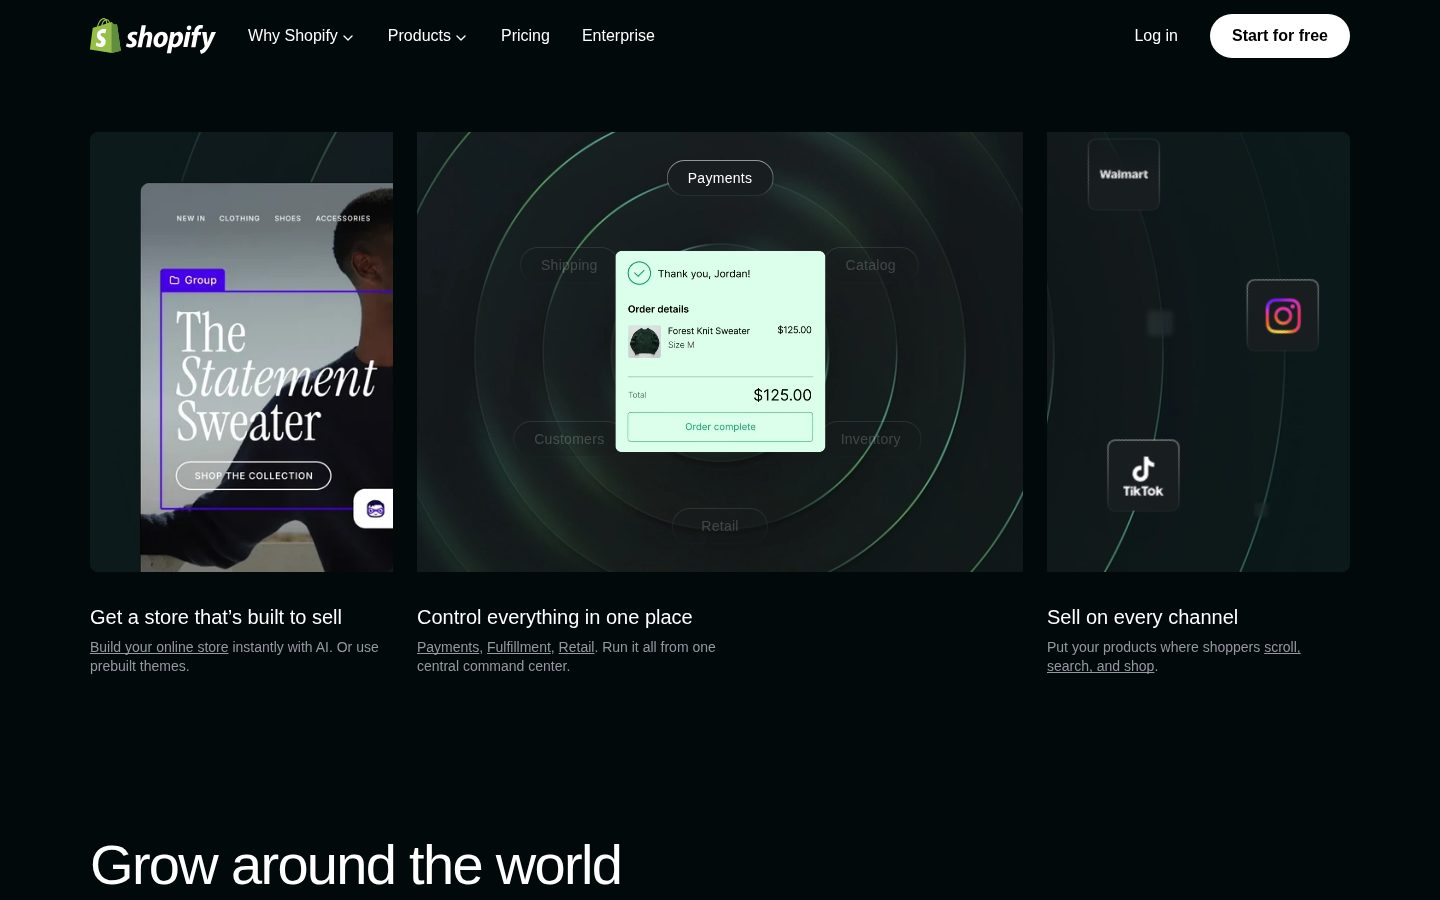This screenshot has width=1440, height=900.
Task: Click the Sell on every channel heading
Action: pos(1142,617)
